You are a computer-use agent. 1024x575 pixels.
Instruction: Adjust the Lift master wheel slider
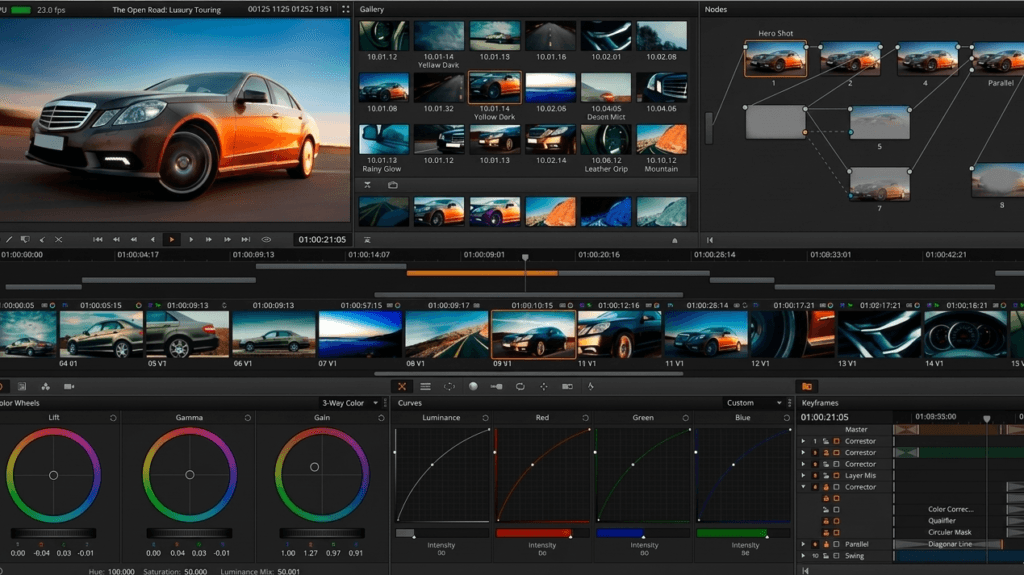pos(54,533)
